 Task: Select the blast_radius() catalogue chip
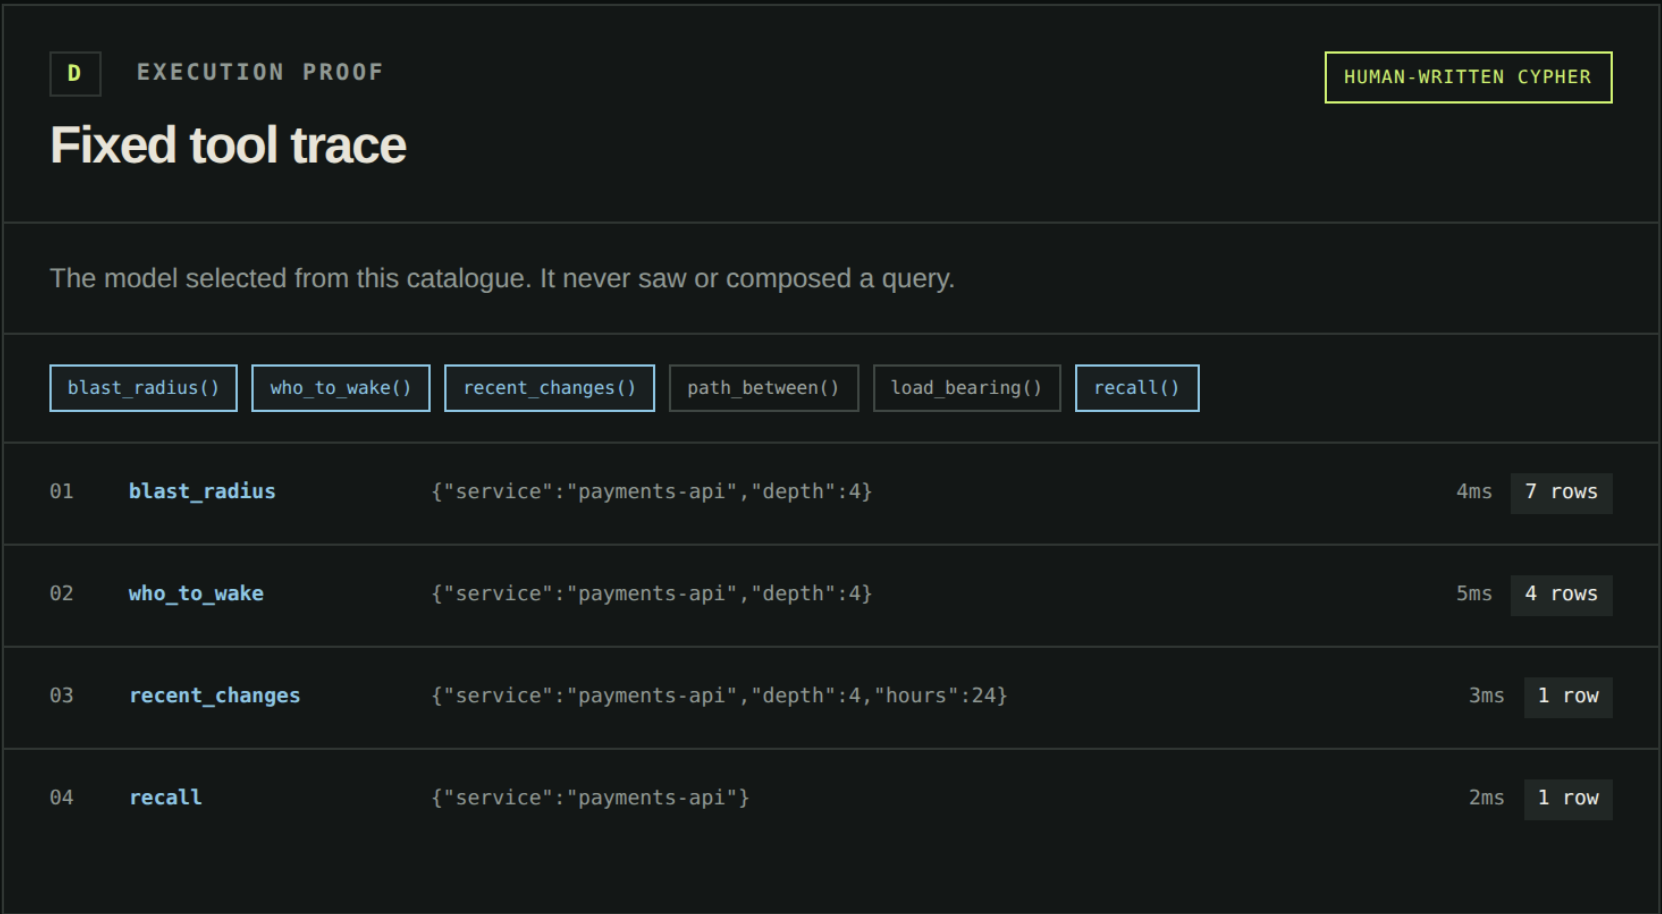tap(143, 388)
